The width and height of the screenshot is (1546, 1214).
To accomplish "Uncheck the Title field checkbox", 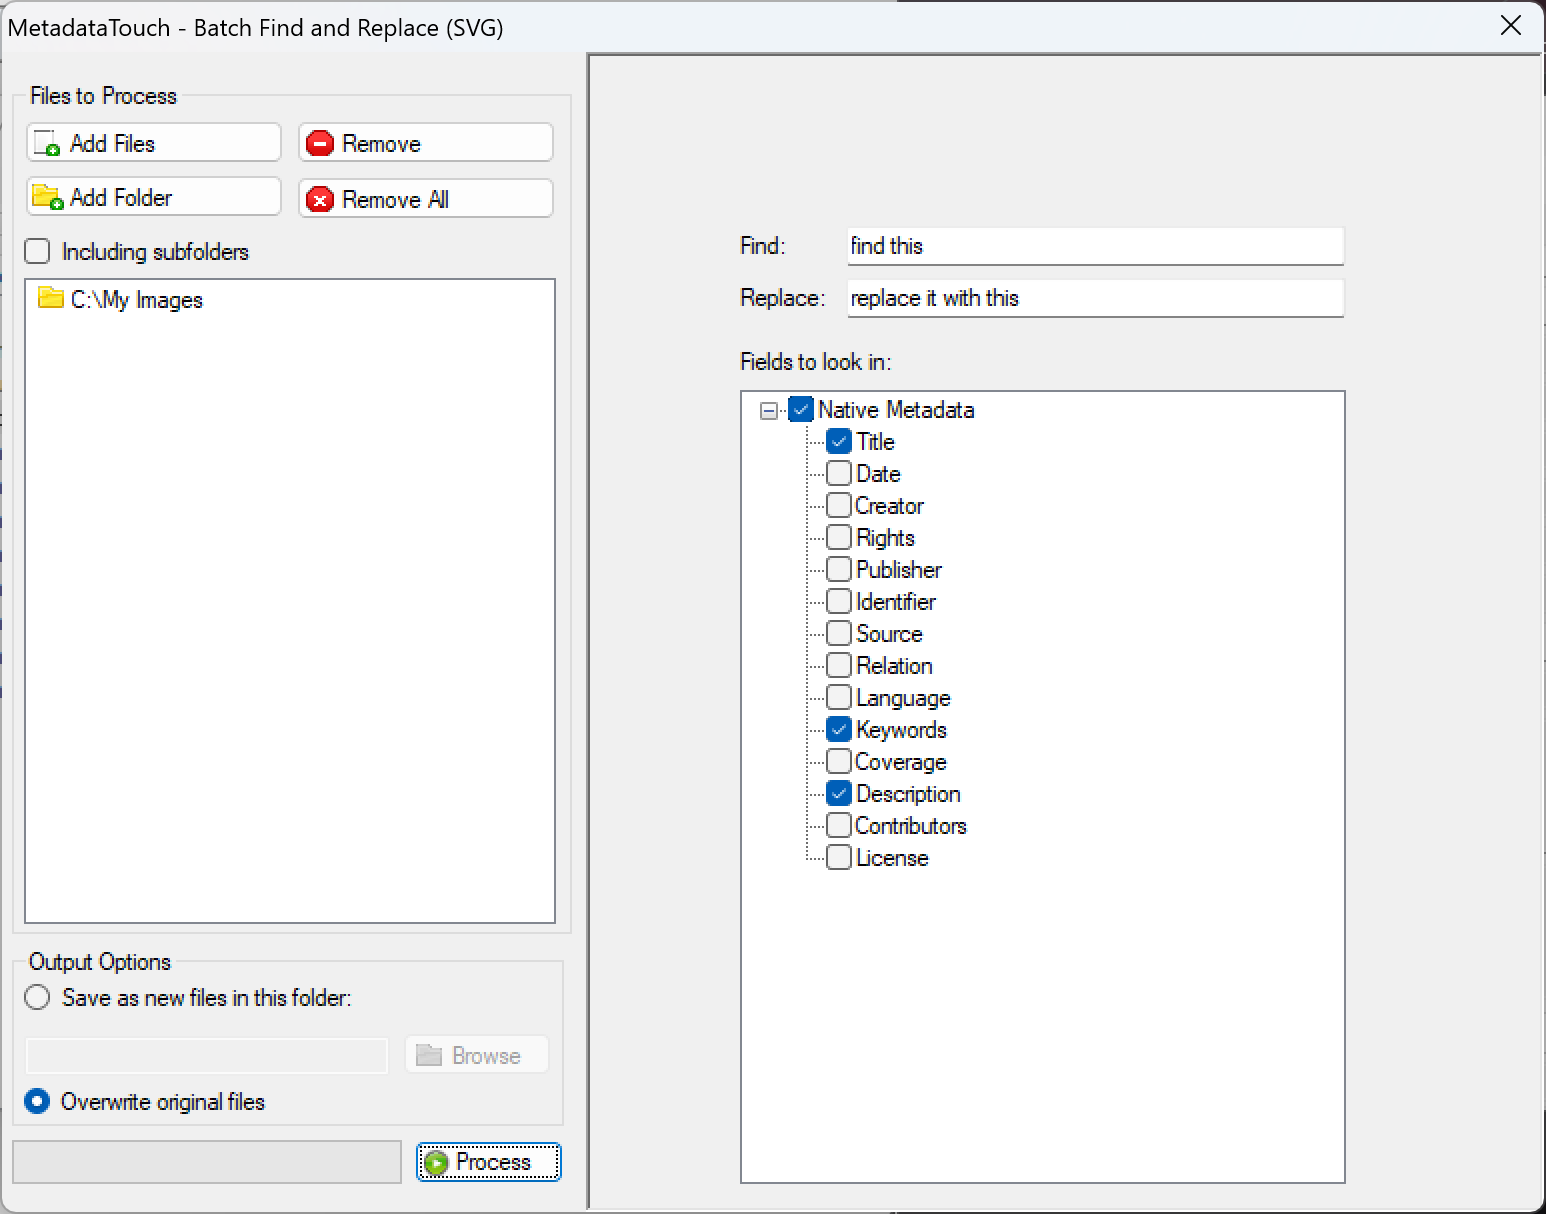I will pyautogui.click(x=839, y=441).
